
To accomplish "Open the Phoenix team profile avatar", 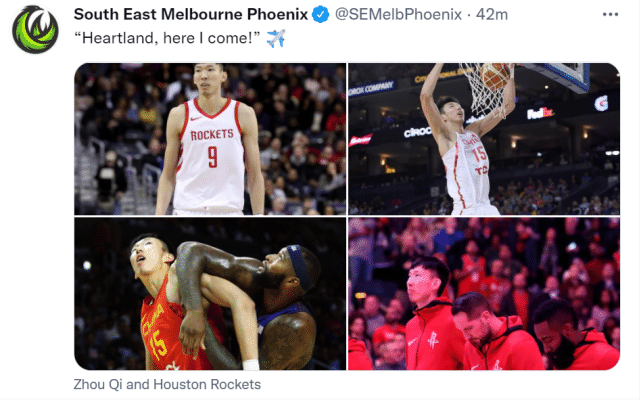I will pos(35,29).
